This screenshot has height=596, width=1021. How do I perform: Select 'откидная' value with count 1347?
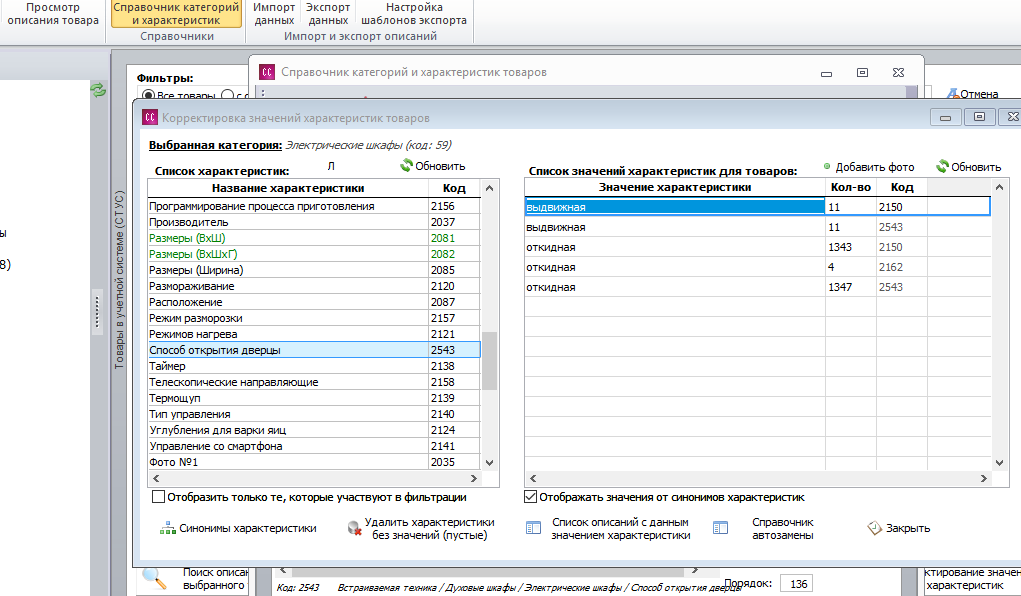tap(757, 287)
